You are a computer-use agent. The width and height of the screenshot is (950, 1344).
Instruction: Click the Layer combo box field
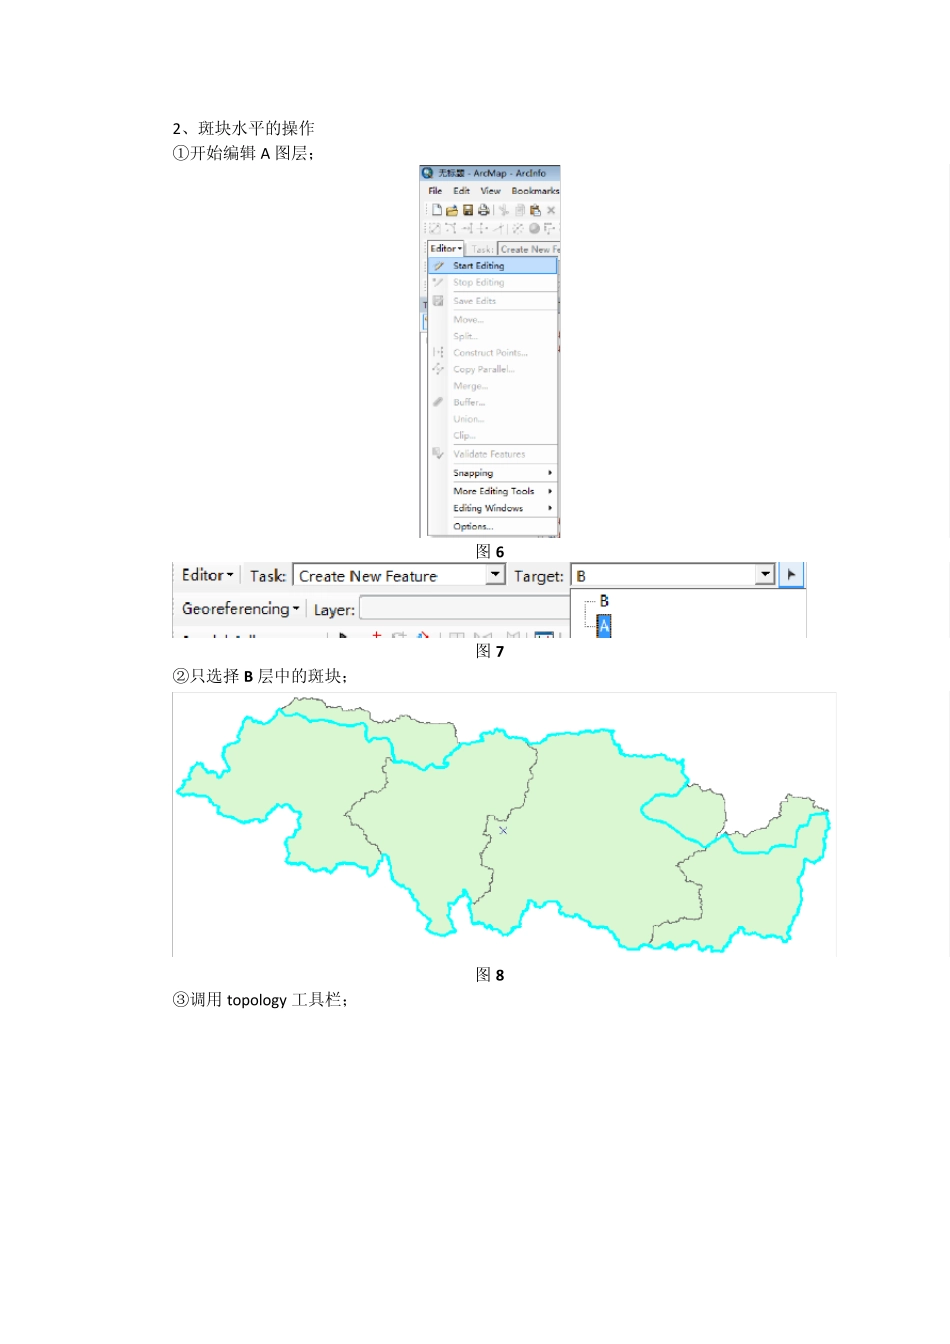tap(464, 608)
